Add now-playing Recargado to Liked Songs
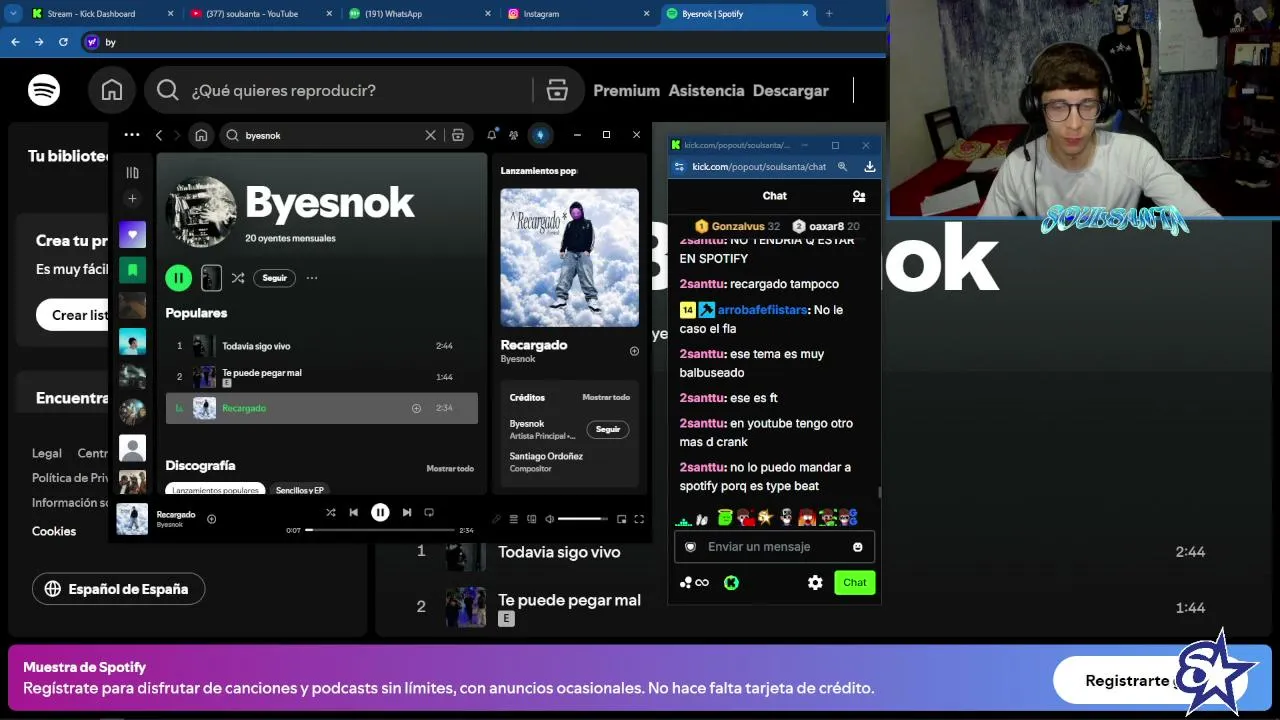The image size is (1280, 720). [211, 519]
